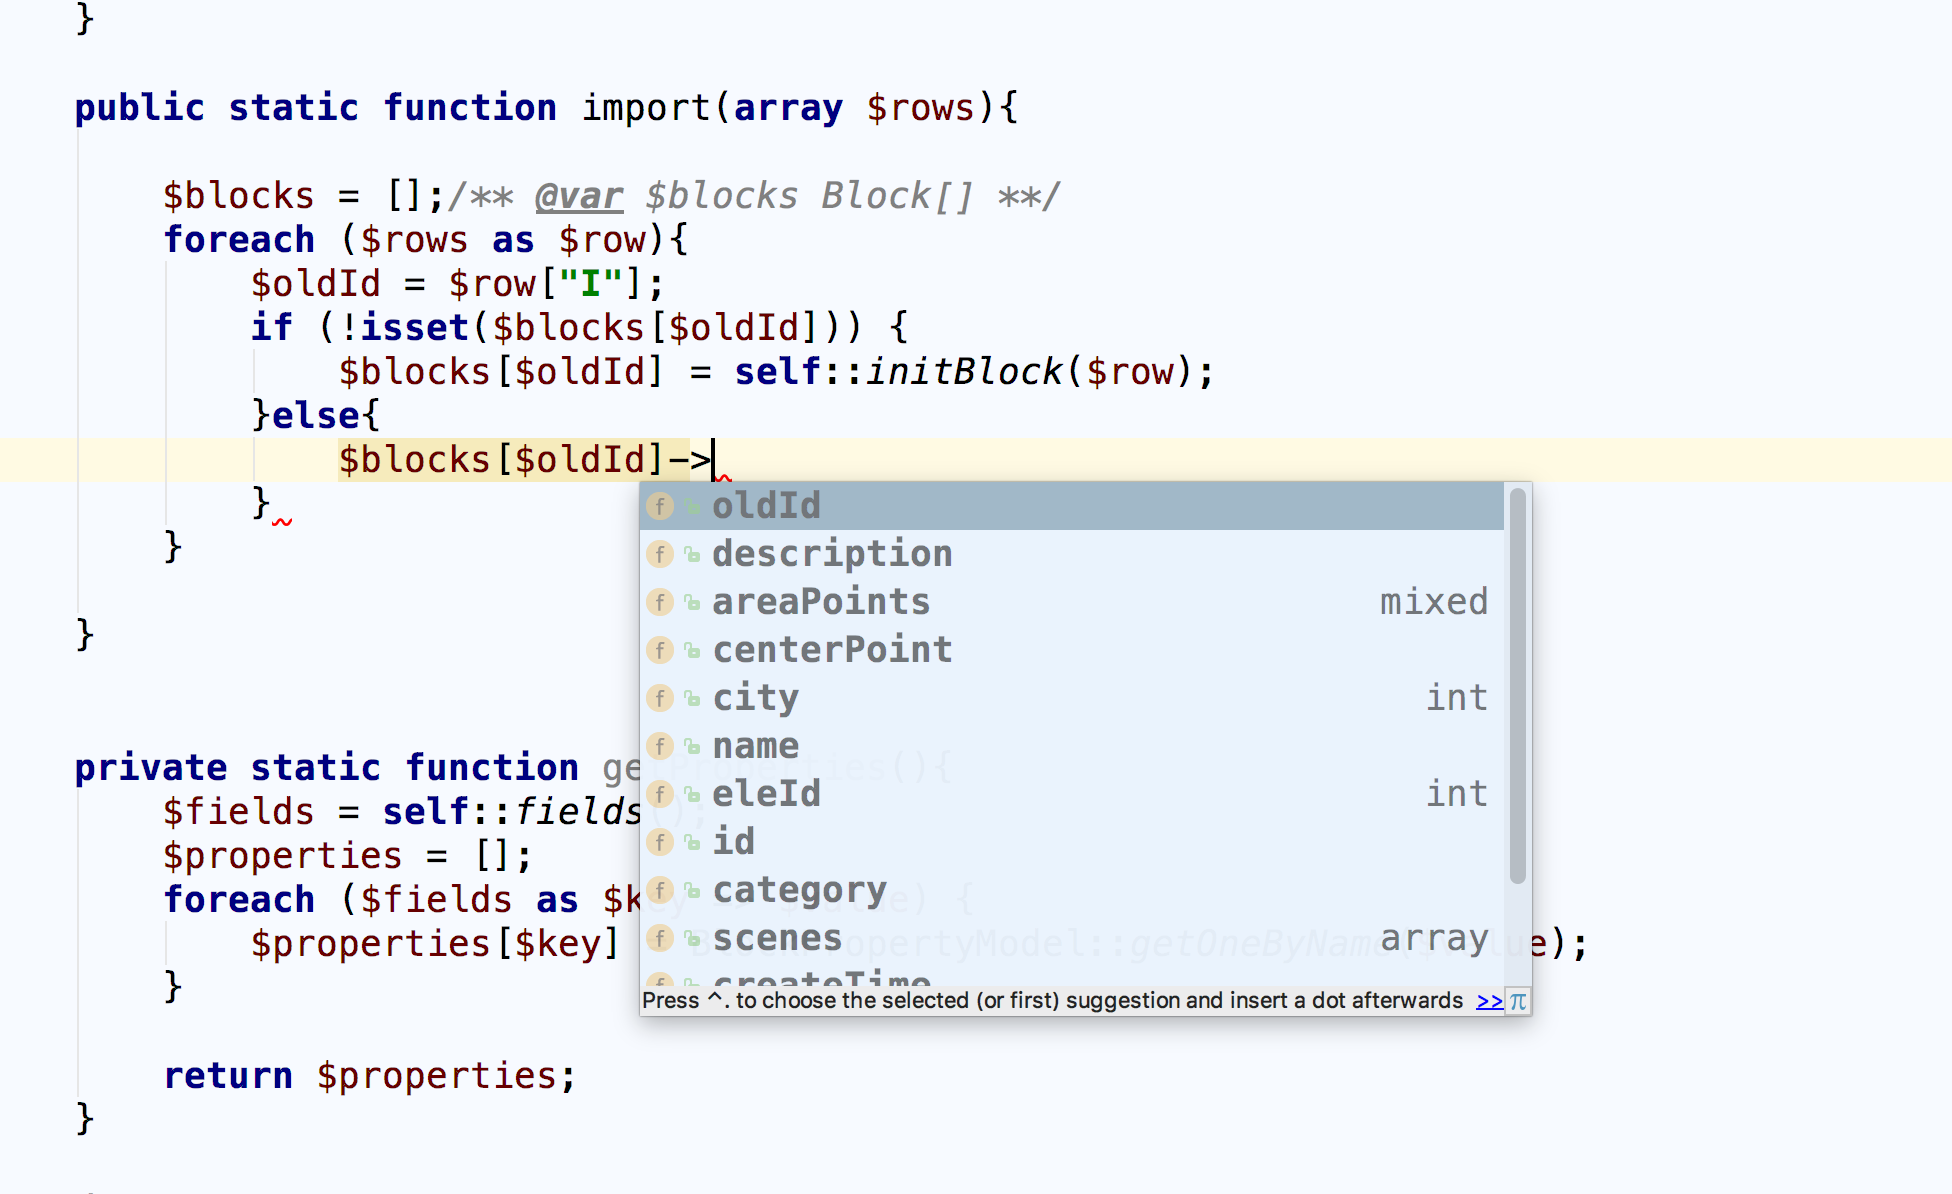Click on the initBlock method call

(x=964, y=372)
